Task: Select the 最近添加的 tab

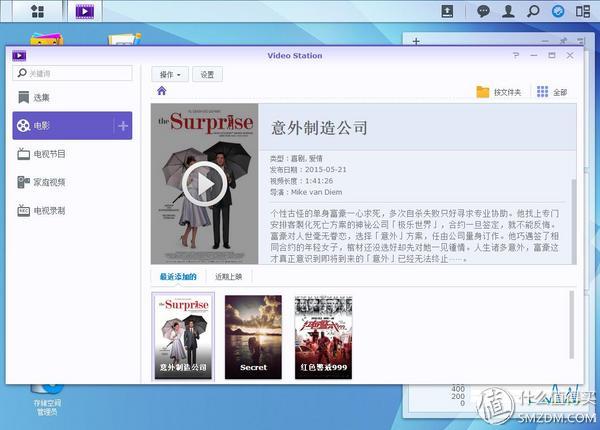Action: click(178, 277)
